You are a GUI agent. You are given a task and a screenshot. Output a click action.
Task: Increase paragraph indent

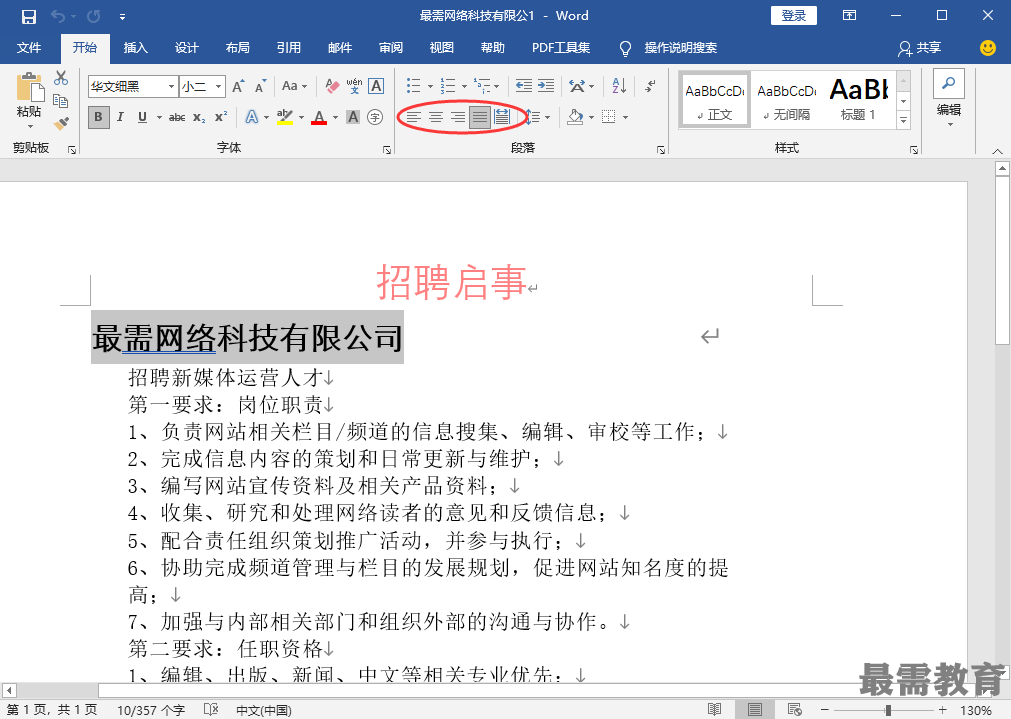point(545,86)
